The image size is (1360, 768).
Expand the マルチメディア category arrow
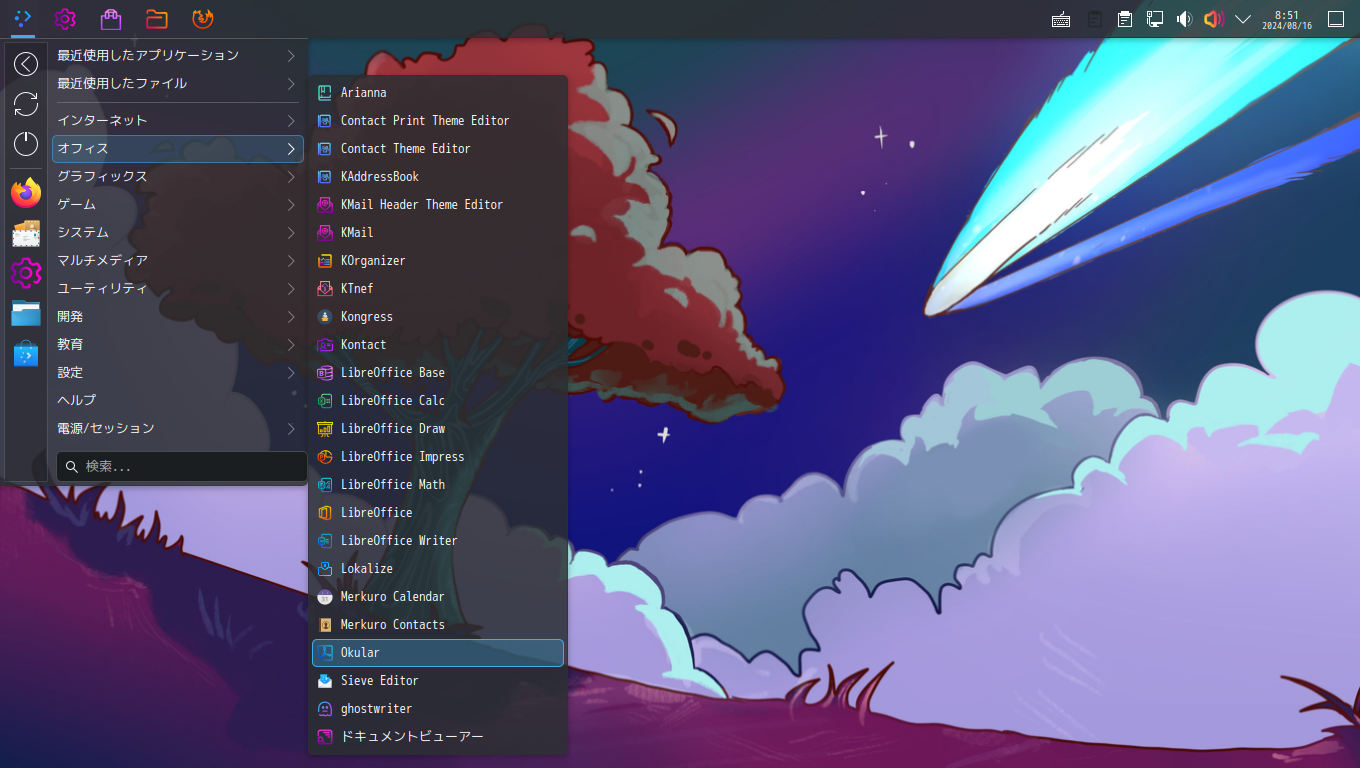(x=291, y=261)
